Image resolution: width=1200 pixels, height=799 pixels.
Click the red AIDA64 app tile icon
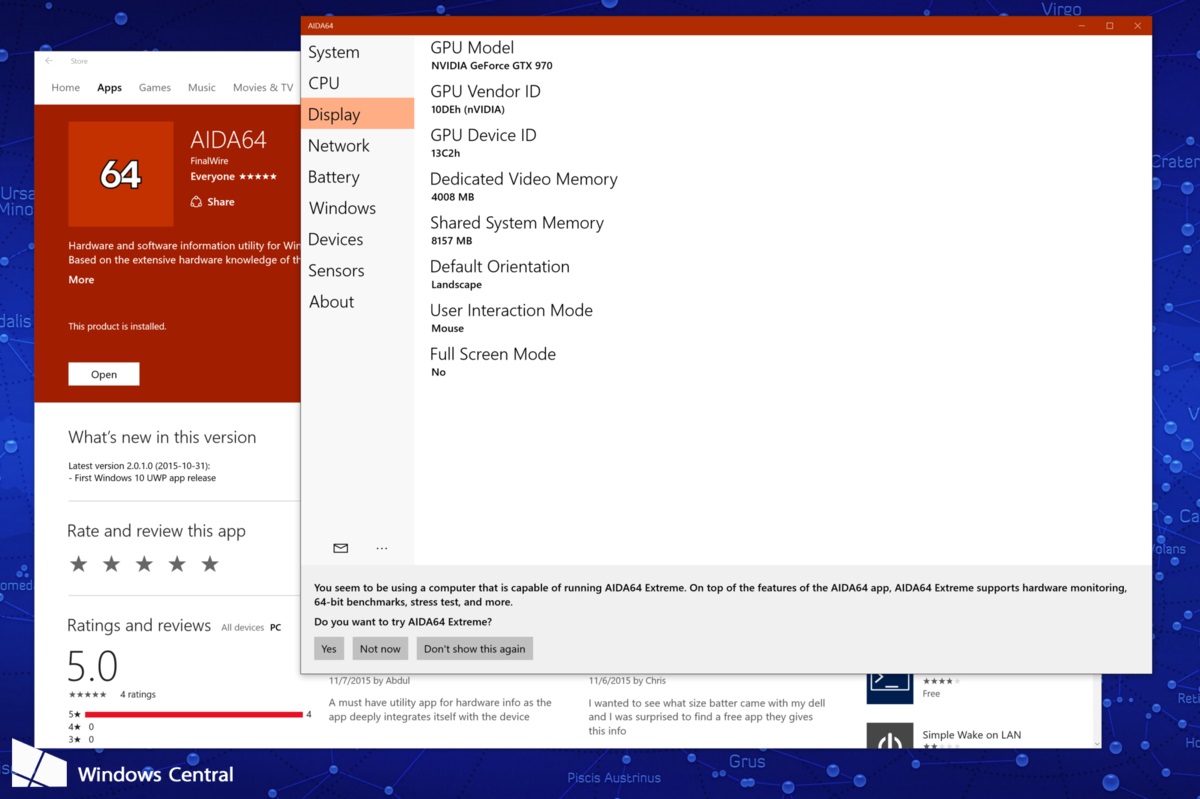pos(120,174)
